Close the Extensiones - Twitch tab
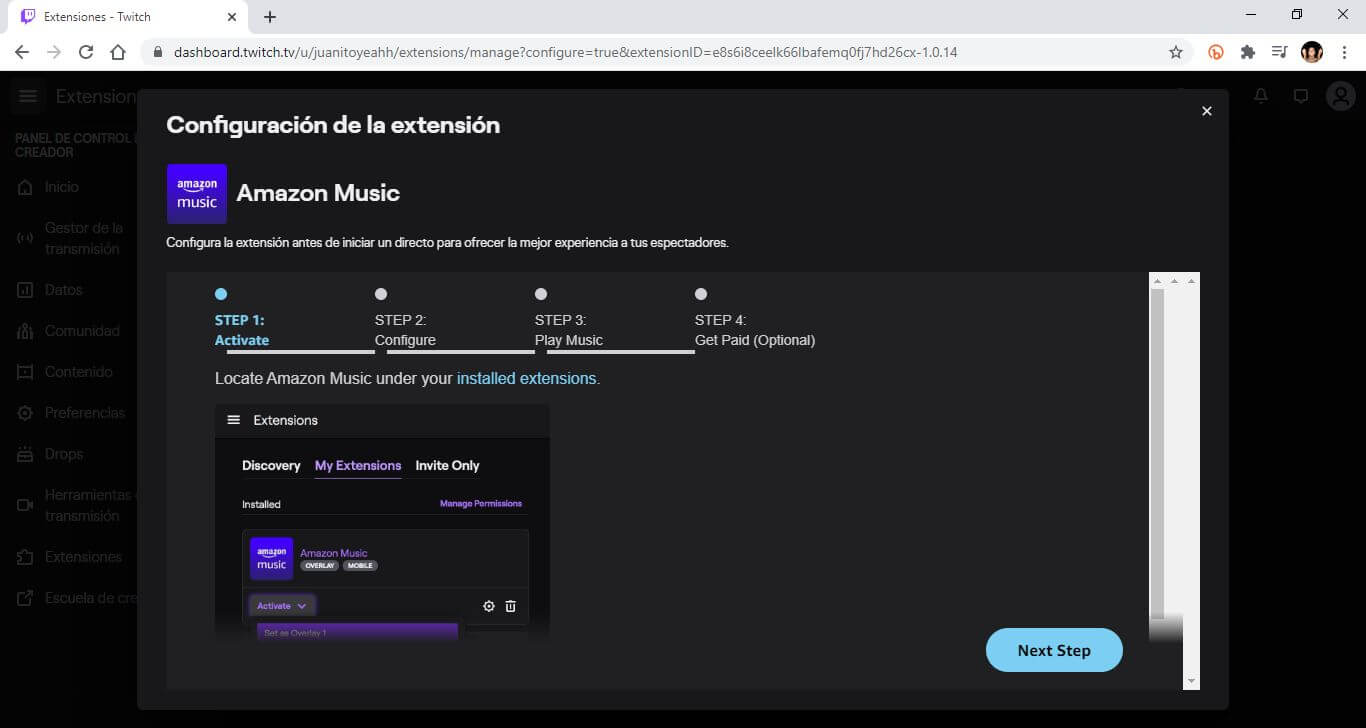 (232, 17)
